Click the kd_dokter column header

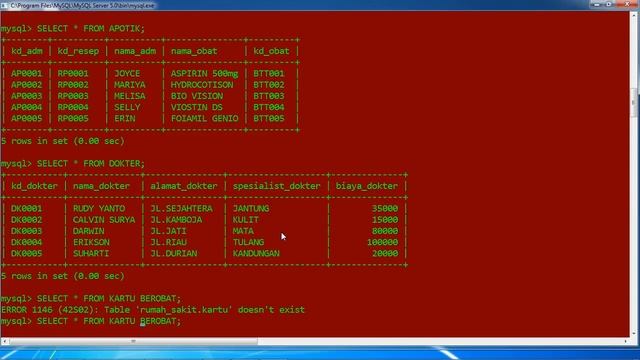34,186
